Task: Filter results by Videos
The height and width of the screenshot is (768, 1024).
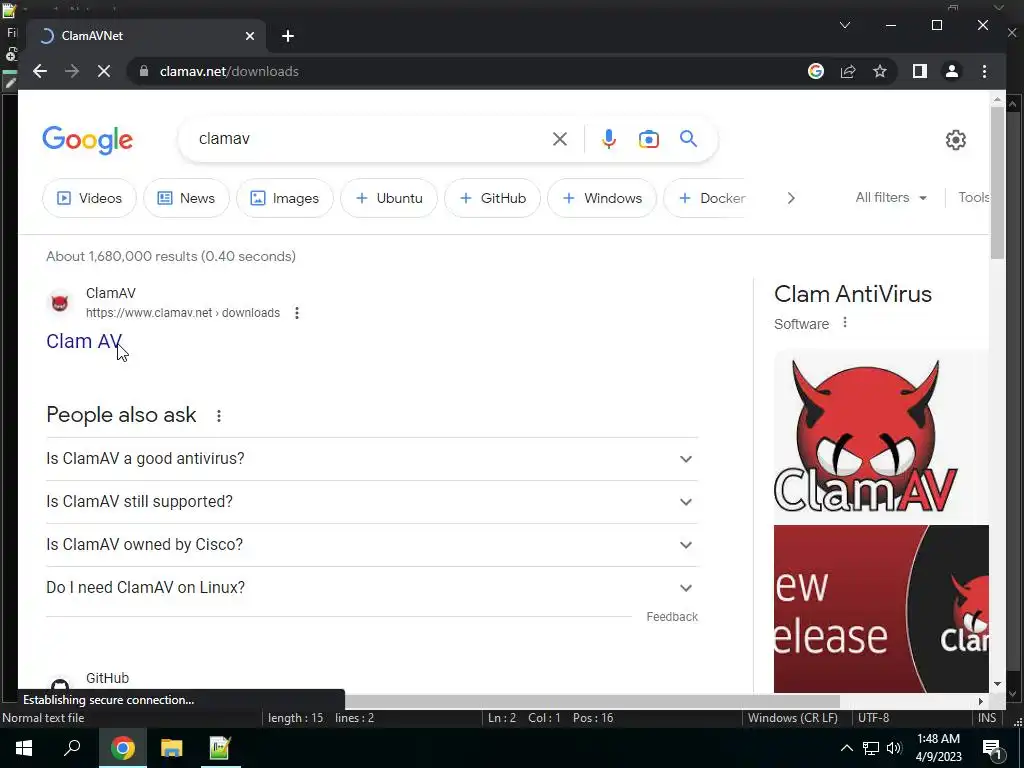Action: tap(89, 198)
